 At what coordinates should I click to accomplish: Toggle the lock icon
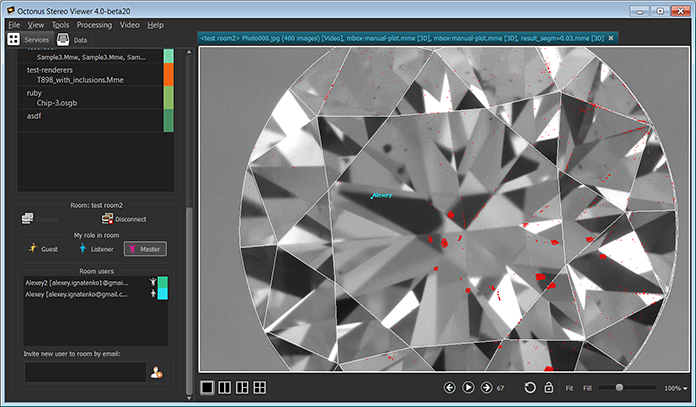pyautogui.click(x=548, y=387)
